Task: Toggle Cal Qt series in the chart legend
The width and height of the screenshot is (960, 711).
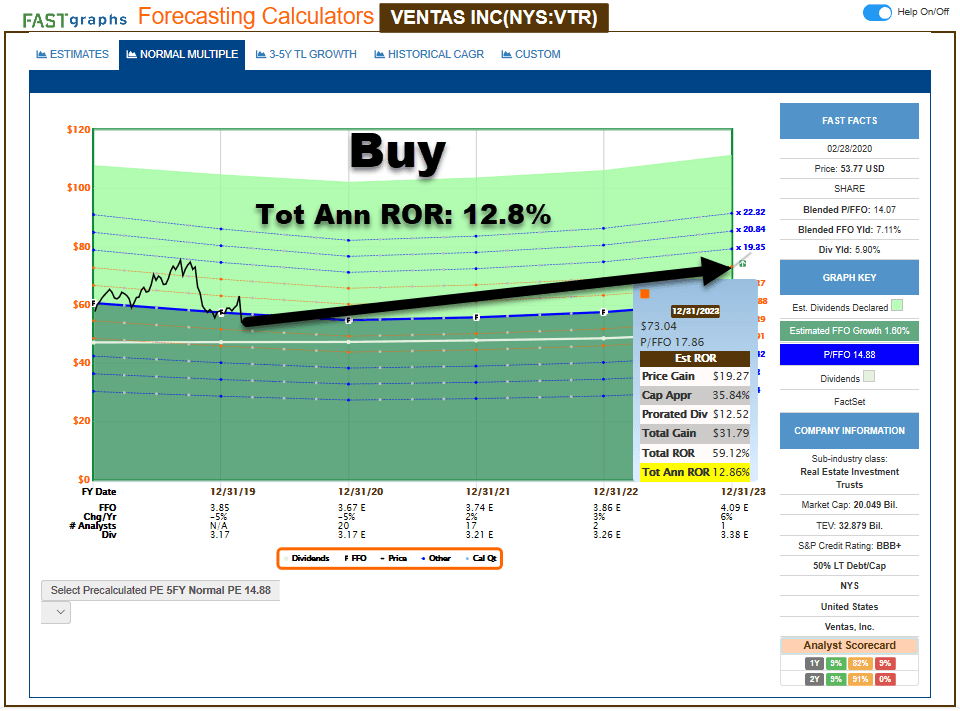Action: coord(481,559)
